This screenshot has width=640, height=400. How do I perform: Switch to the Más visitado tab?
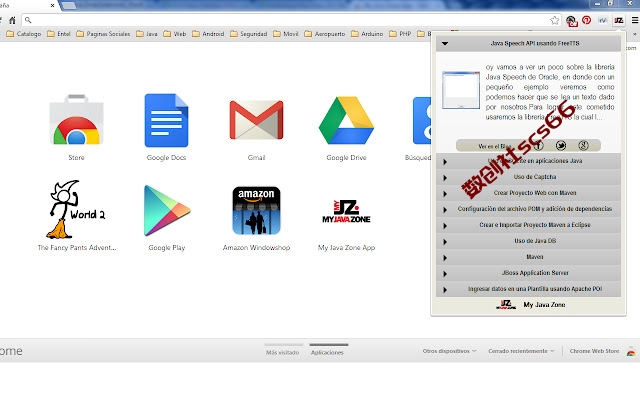tap(282, 352)
